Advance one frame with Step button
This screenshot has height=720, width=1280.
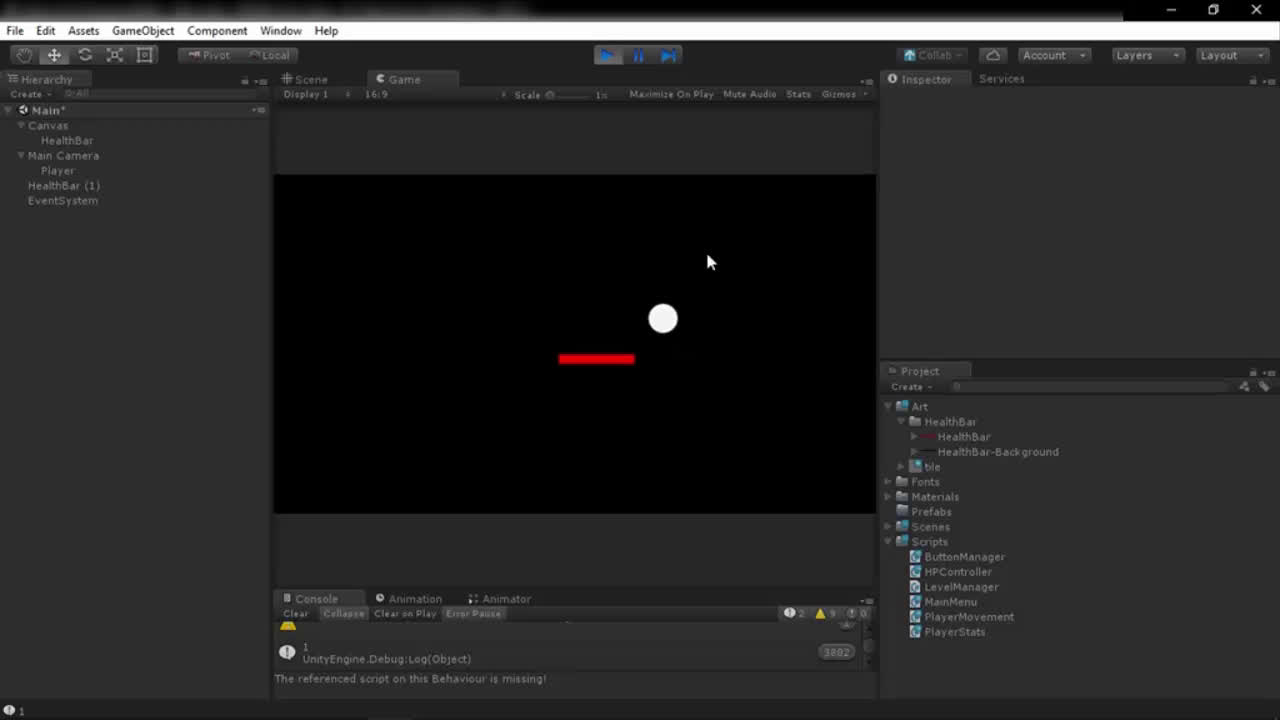[x=669, y=55]
